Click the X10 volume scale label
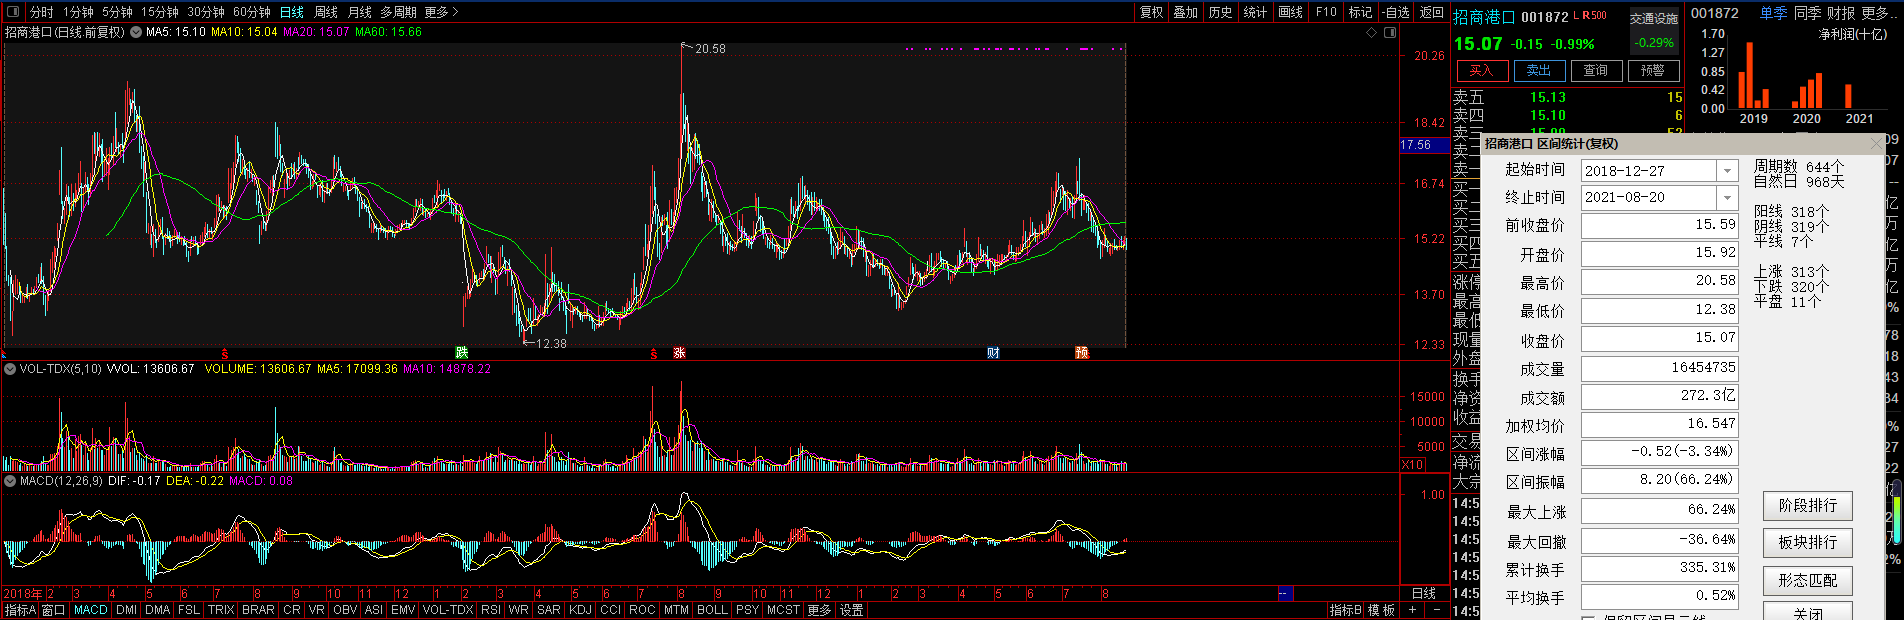The width and height of the screenshot is (1904, 620). click(1412, 465)
